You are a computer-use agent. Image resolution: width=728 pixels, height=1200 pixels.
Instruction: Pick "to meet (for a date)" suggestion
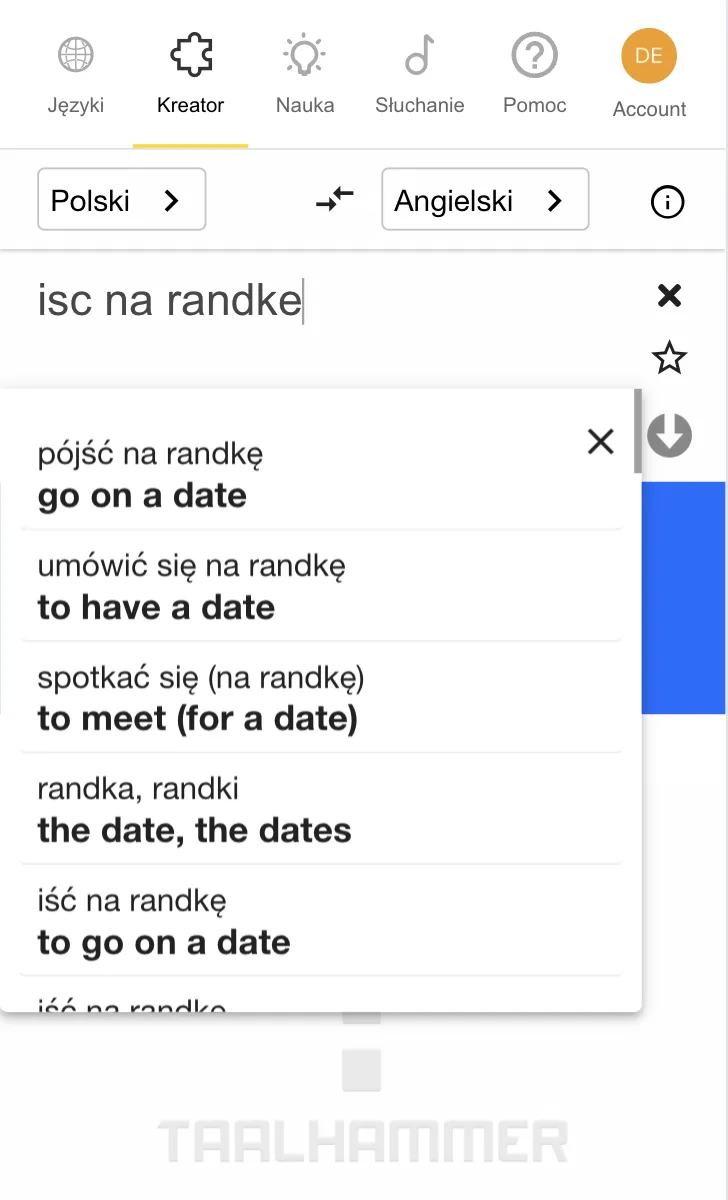coord(321,698)
